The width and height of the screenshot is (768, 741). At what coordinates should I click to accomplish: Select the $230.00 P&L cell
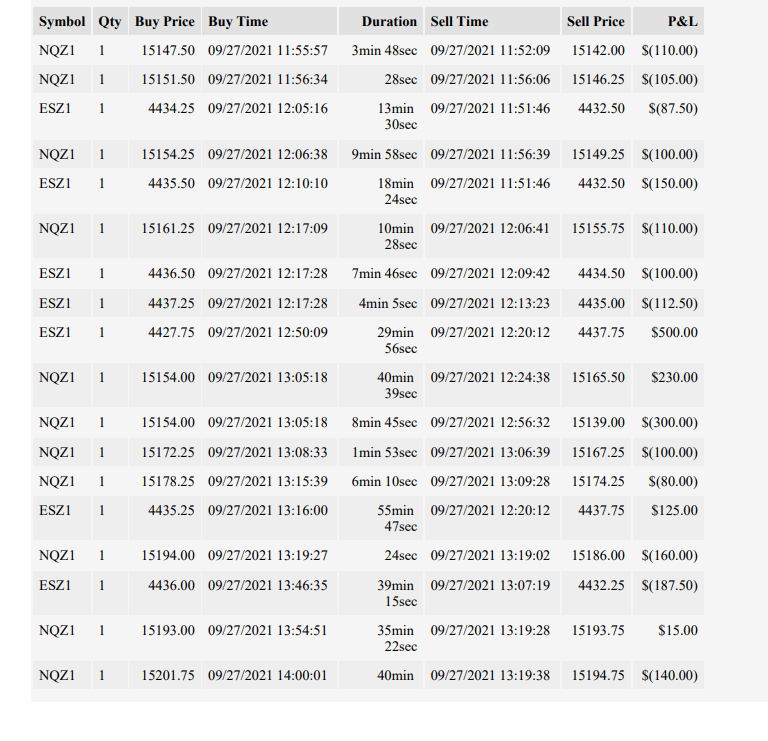[668, 385]
